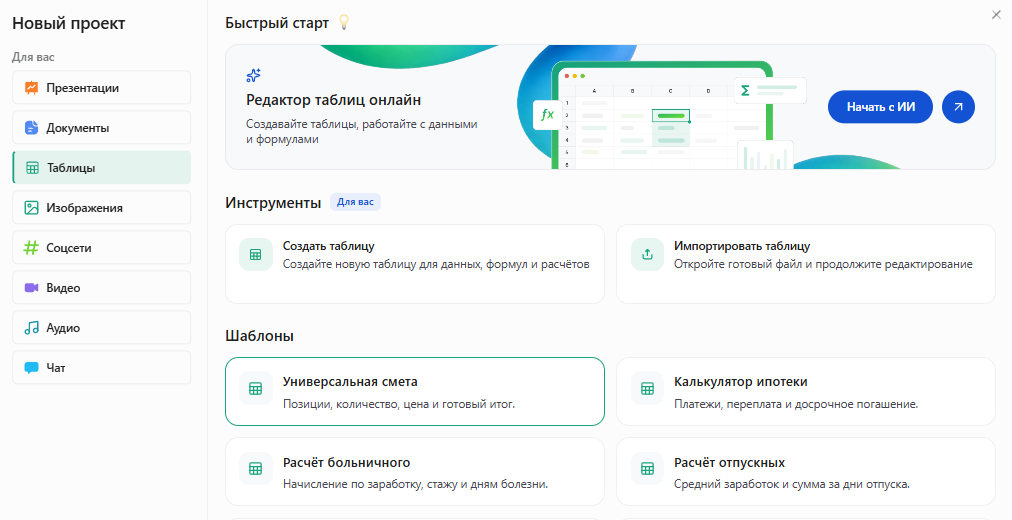
Task: Click the Для вас label in the sidebar
Action: [33, 57]
